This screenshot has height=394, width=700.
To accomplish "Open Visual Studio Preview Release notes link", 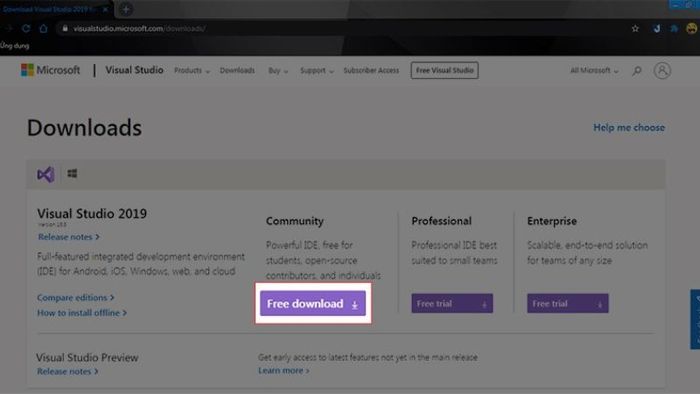I will pyautogui.click(x=67, y=371).
